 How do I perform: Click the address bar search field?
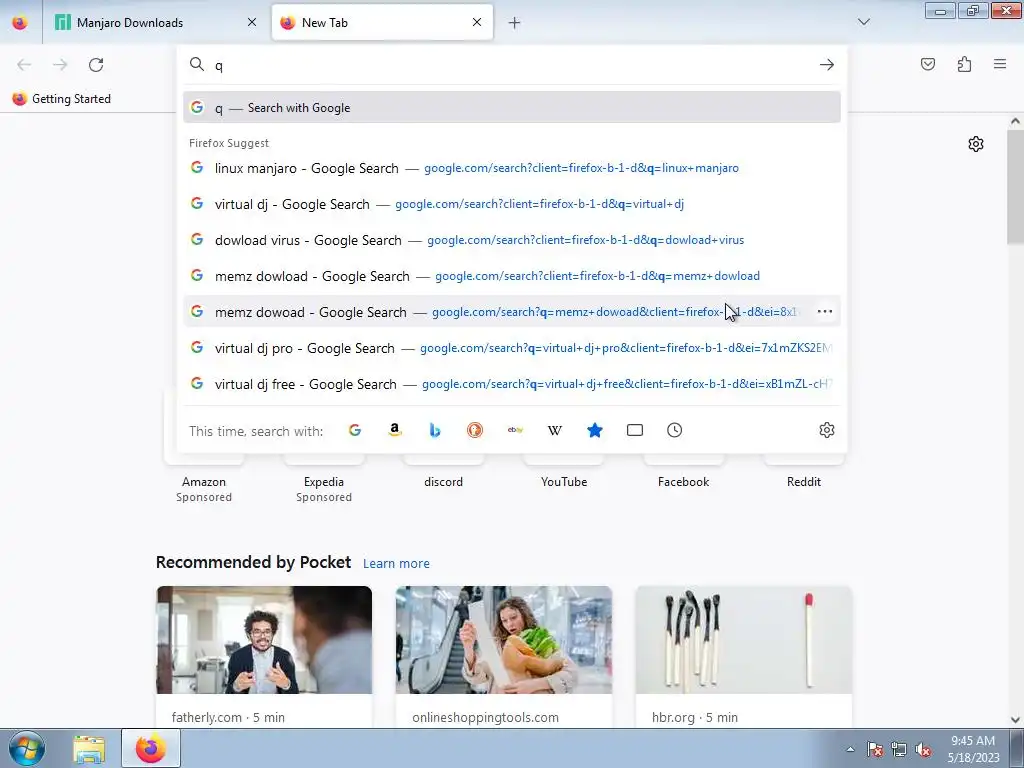click(512, 65)
